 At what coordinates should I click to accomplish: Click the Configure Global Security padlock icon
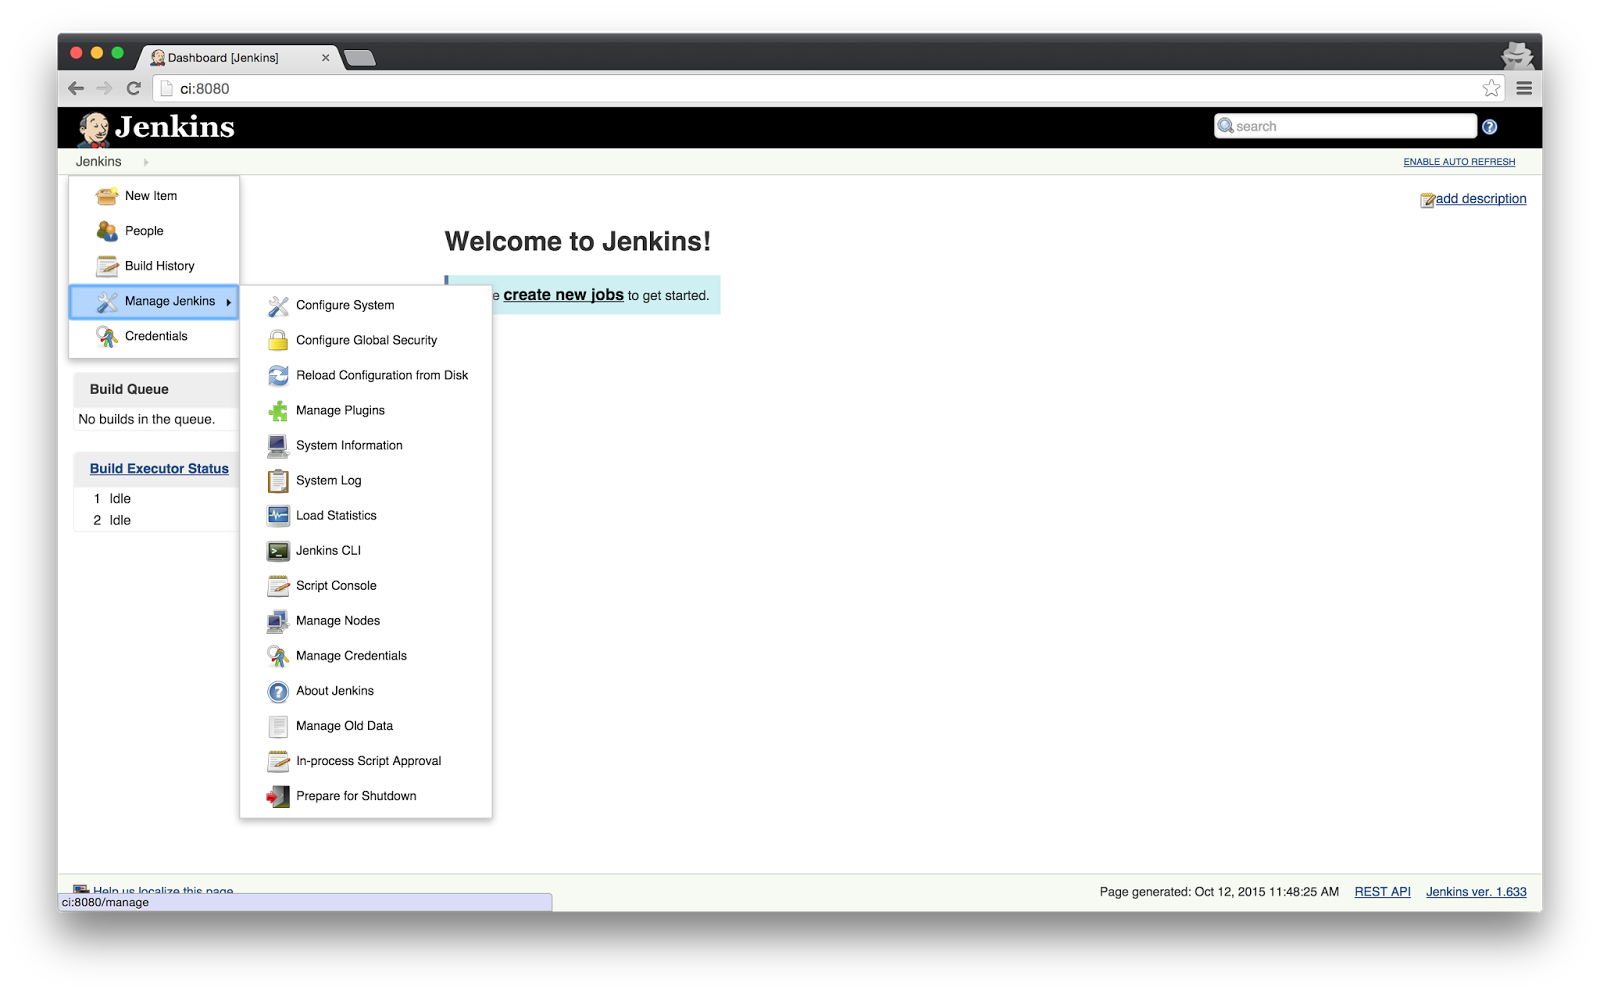(x=278, y=341)
